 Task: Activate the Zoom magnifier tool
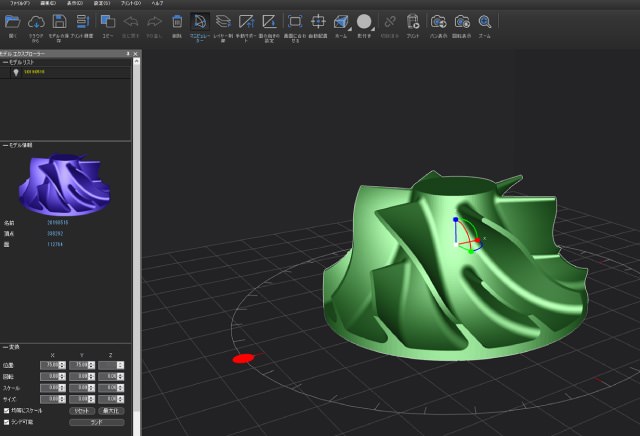(x=485, y=21)
